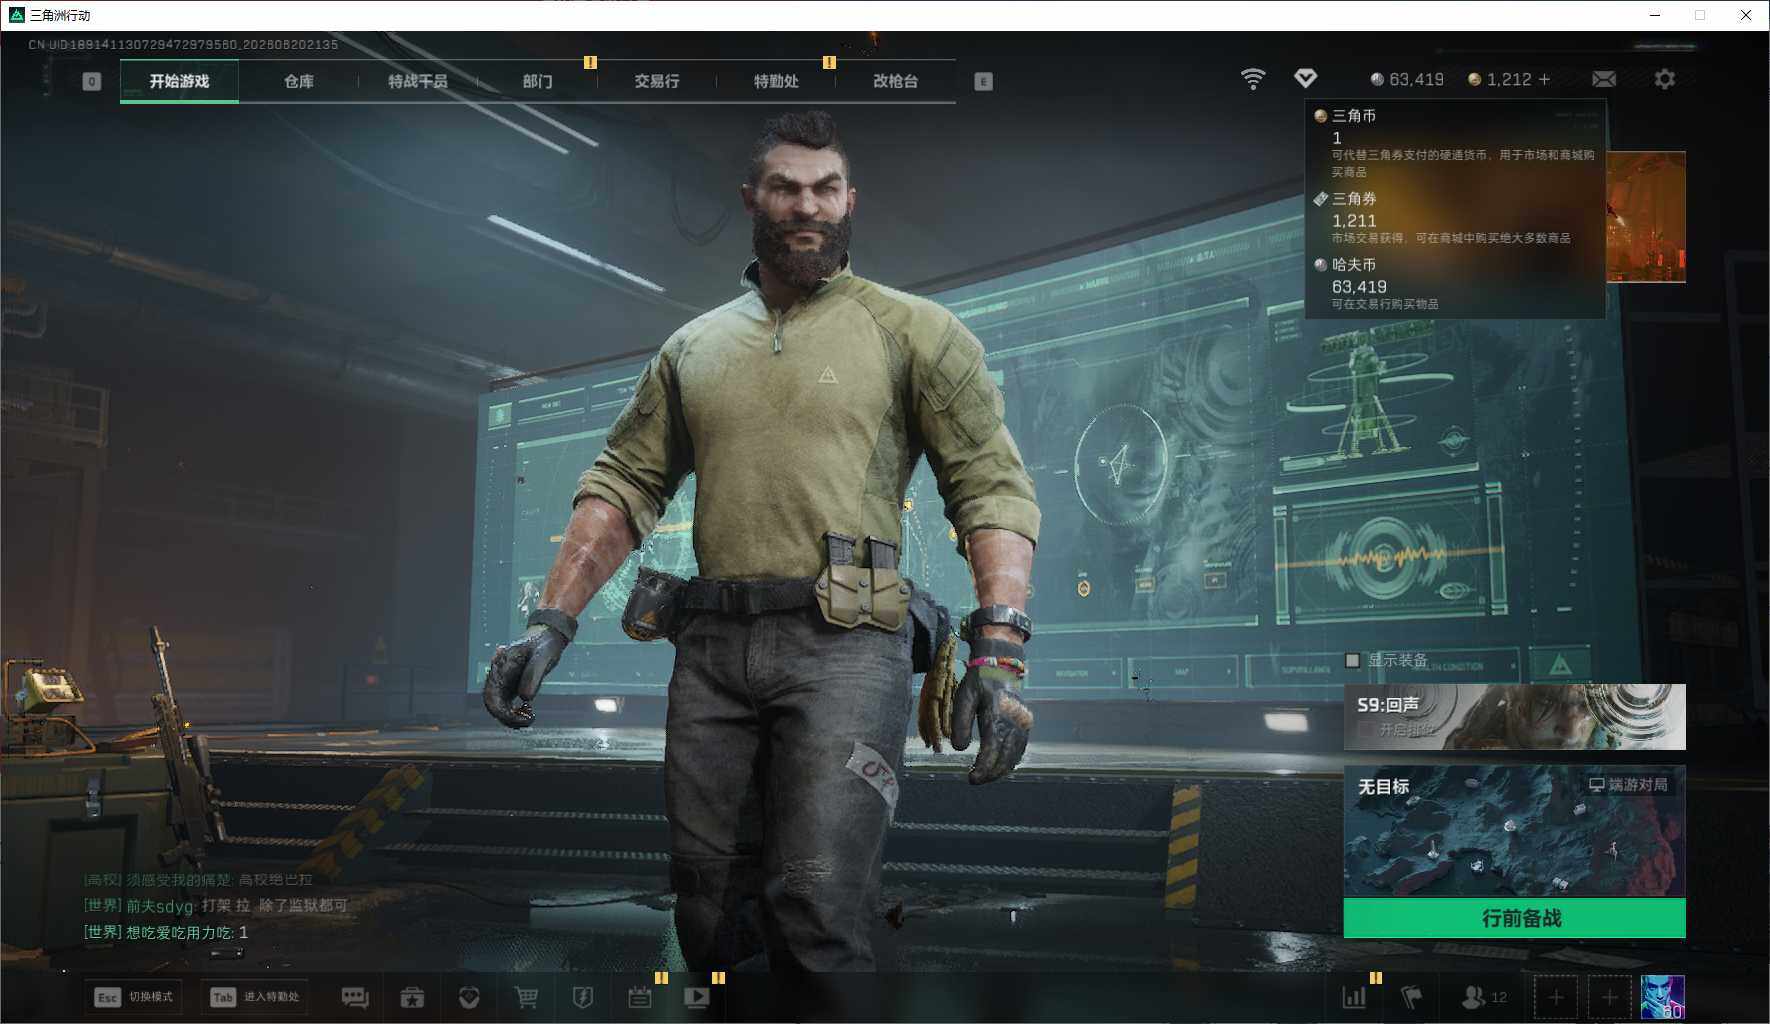Open the 仓库 (warehouse) tab
1770x1024 pixels.
(298, 81)
